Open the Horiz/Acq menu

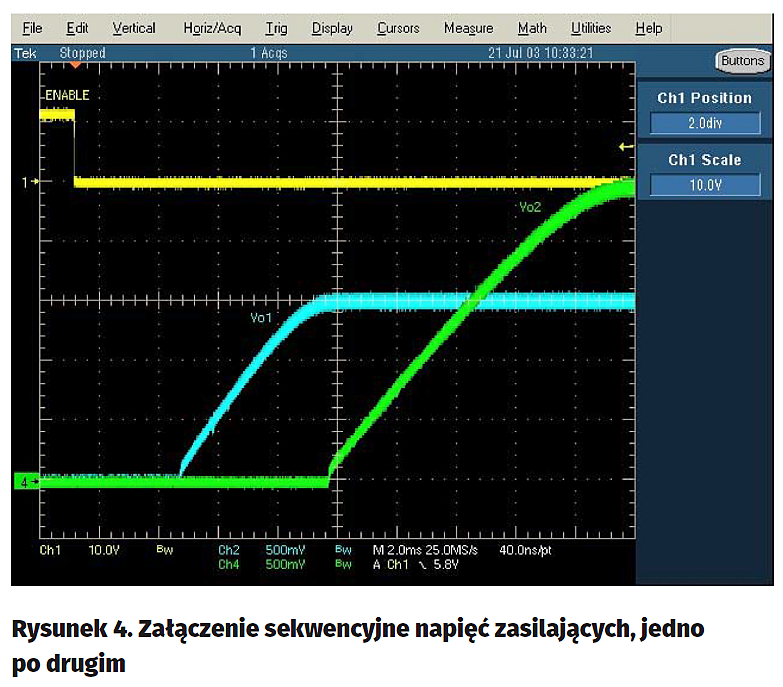[212, 28]
